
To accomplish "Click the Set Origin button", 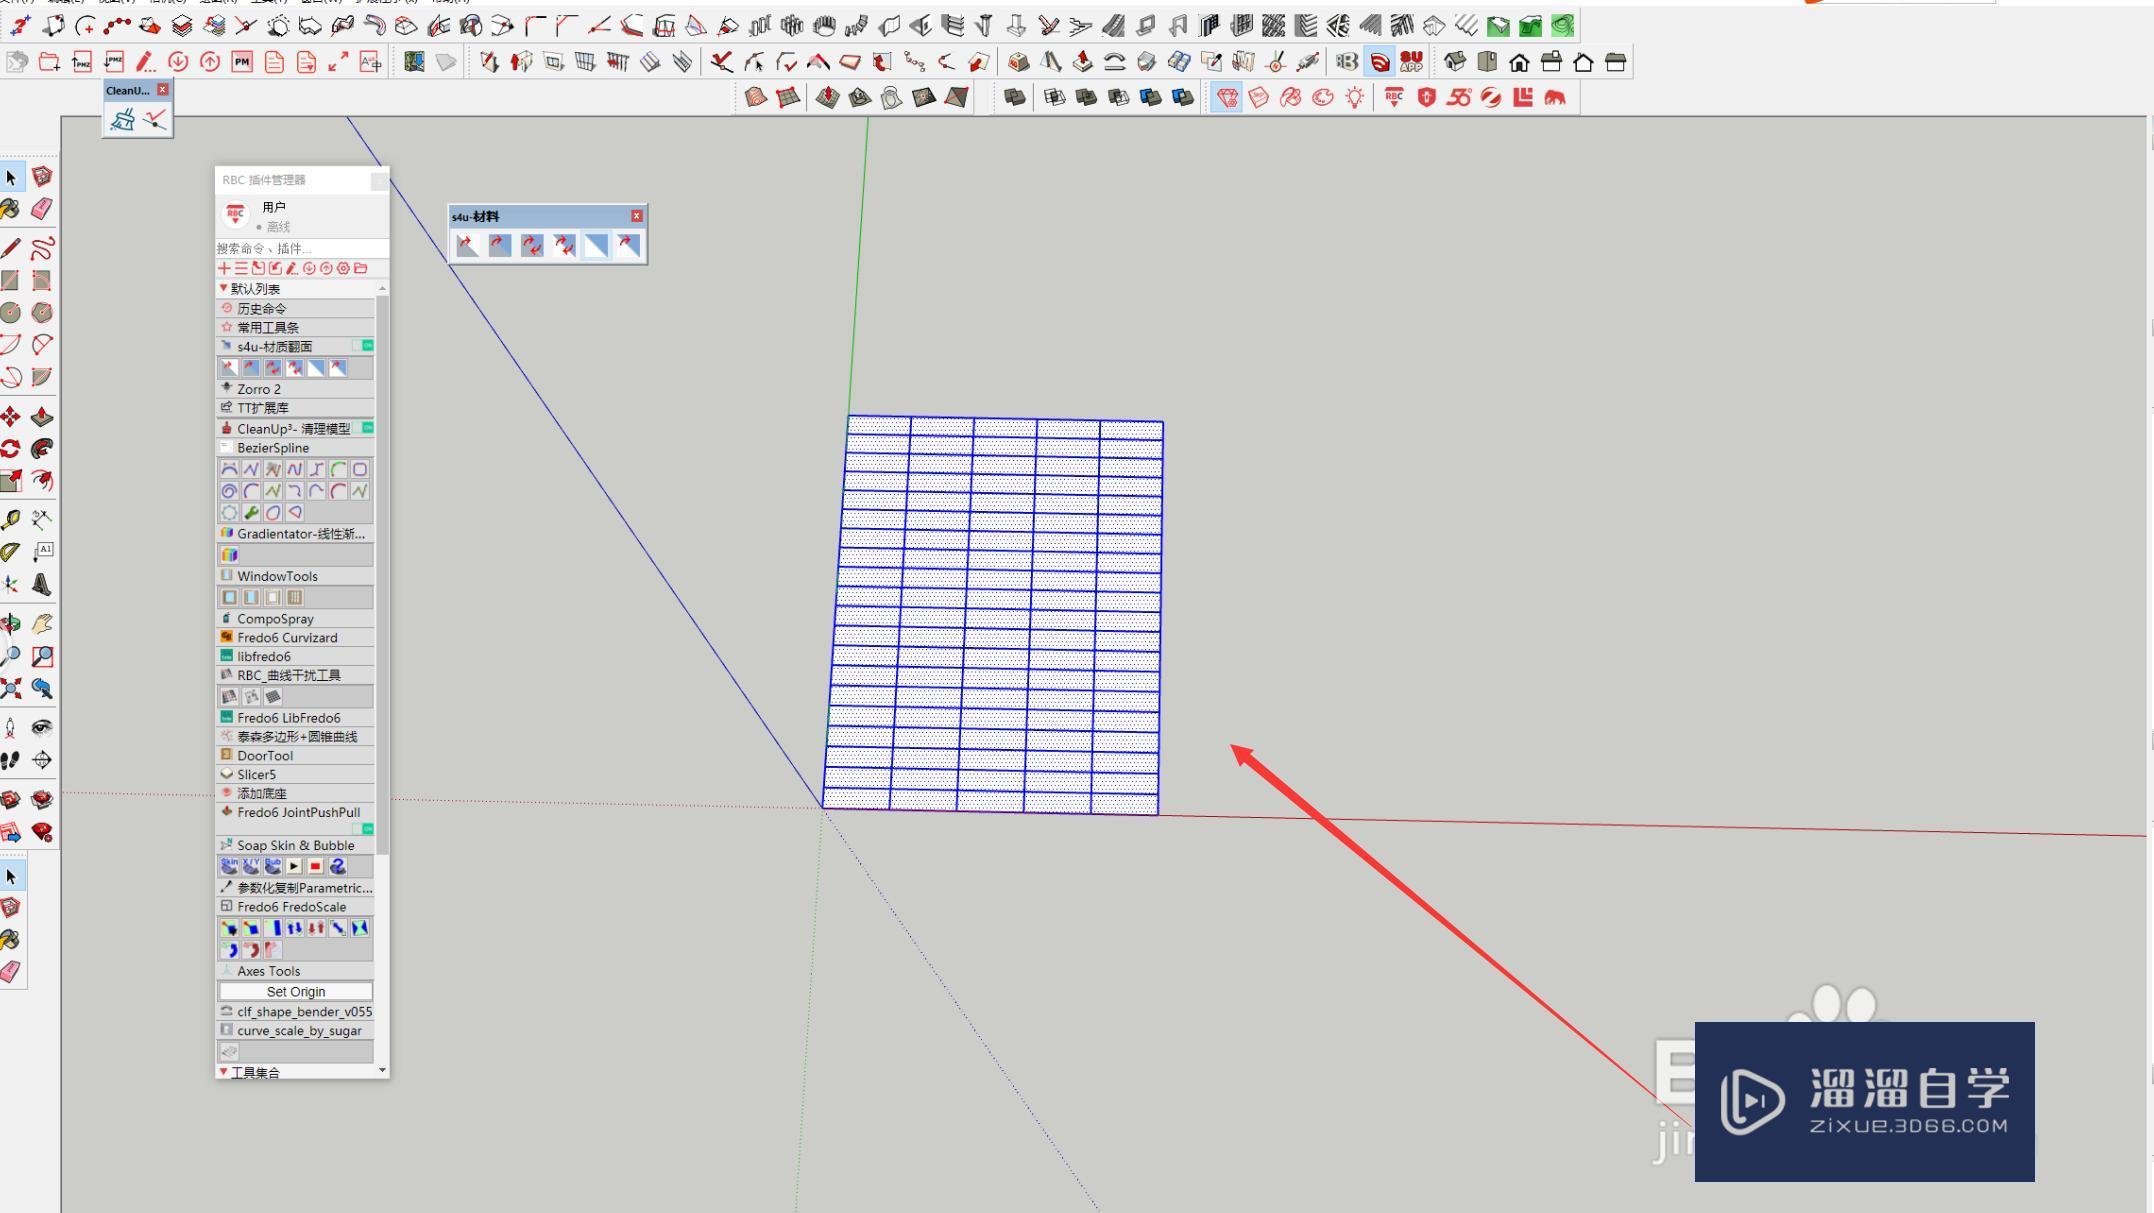I will pos(296,992).
